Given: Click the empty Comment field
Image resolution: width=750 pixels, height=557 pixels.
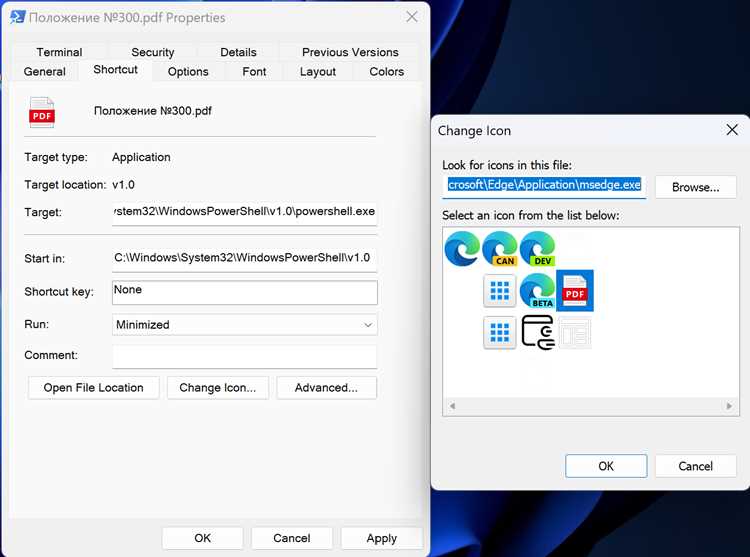Looking at the screenshot, I should click(x=244, y=356).
